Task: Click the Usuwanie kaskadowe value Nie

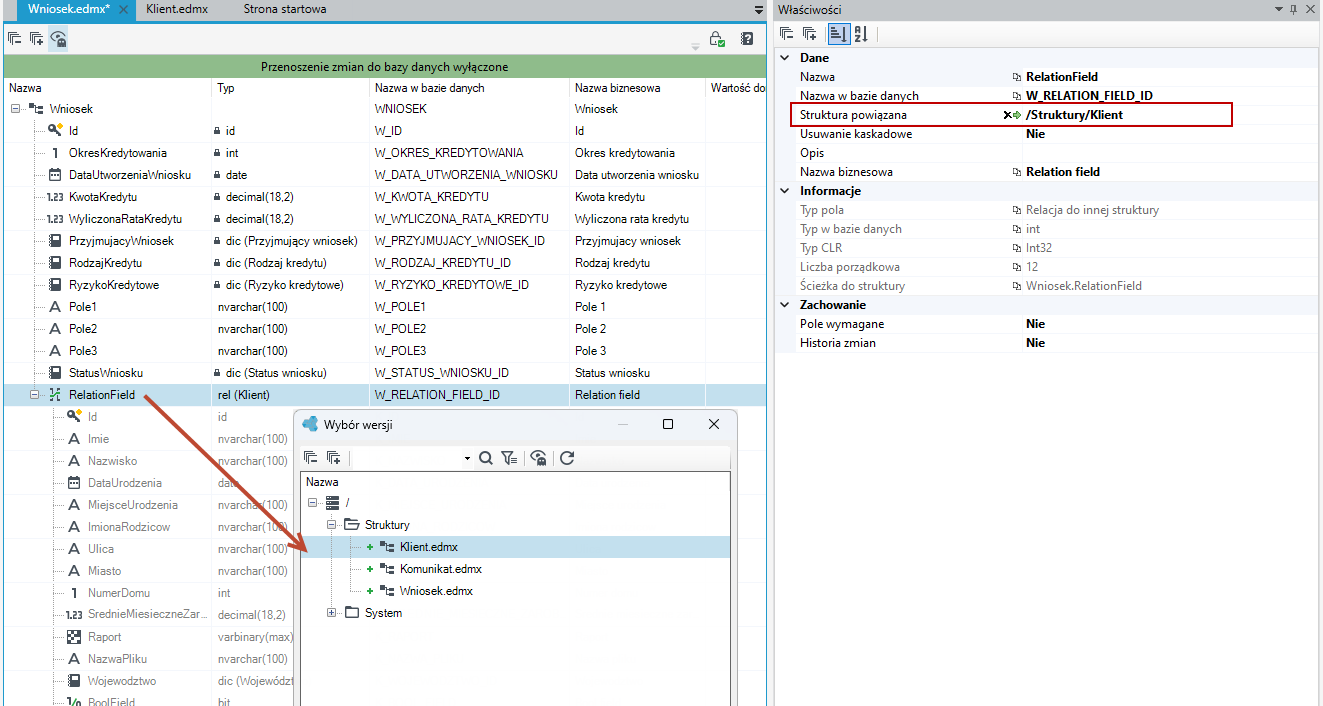Action: 1035,134
